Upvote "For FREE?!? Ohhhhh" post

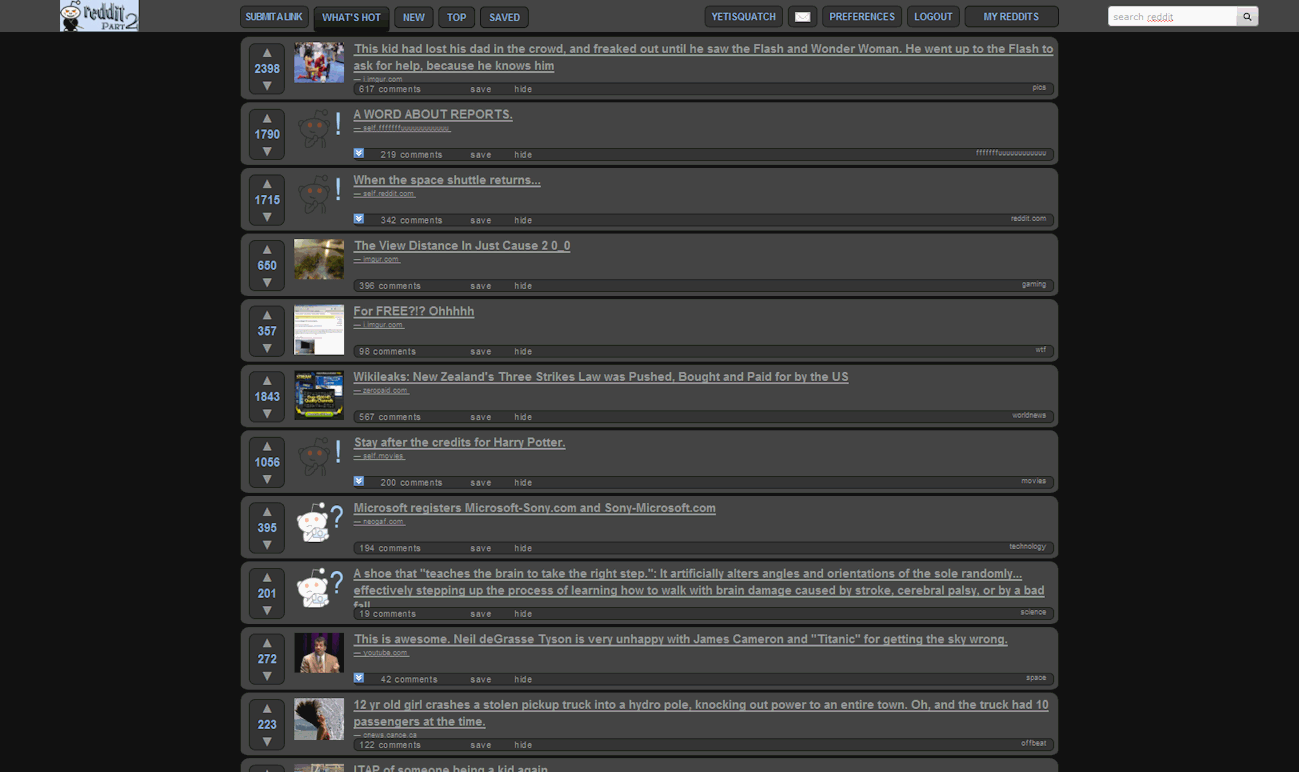(267, 315)
